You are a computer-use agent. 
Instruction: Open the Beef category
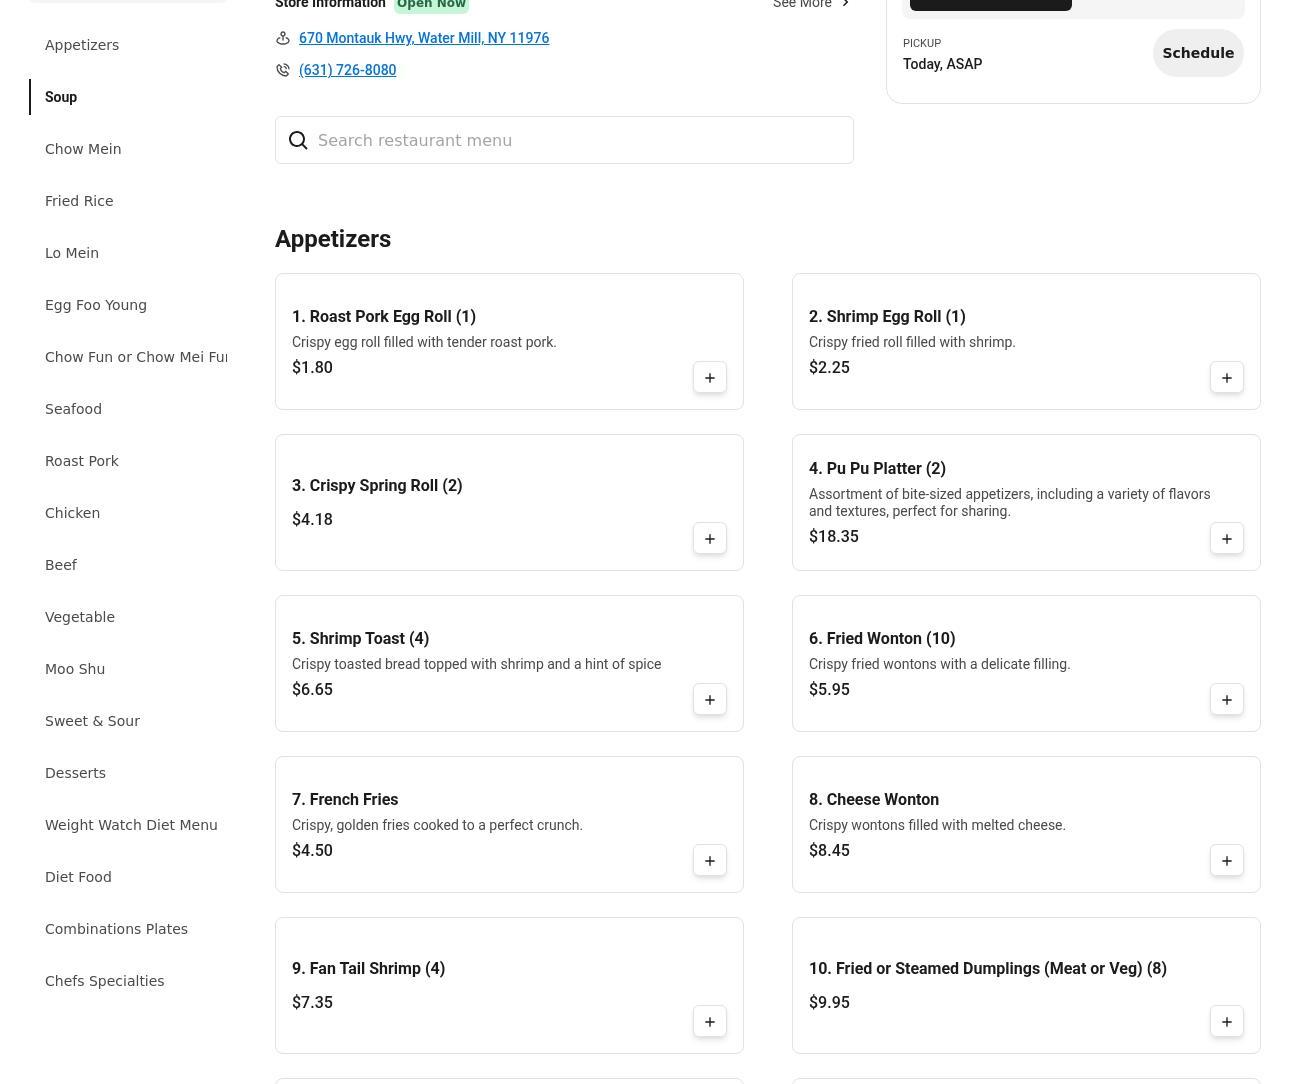coord(61,565)
